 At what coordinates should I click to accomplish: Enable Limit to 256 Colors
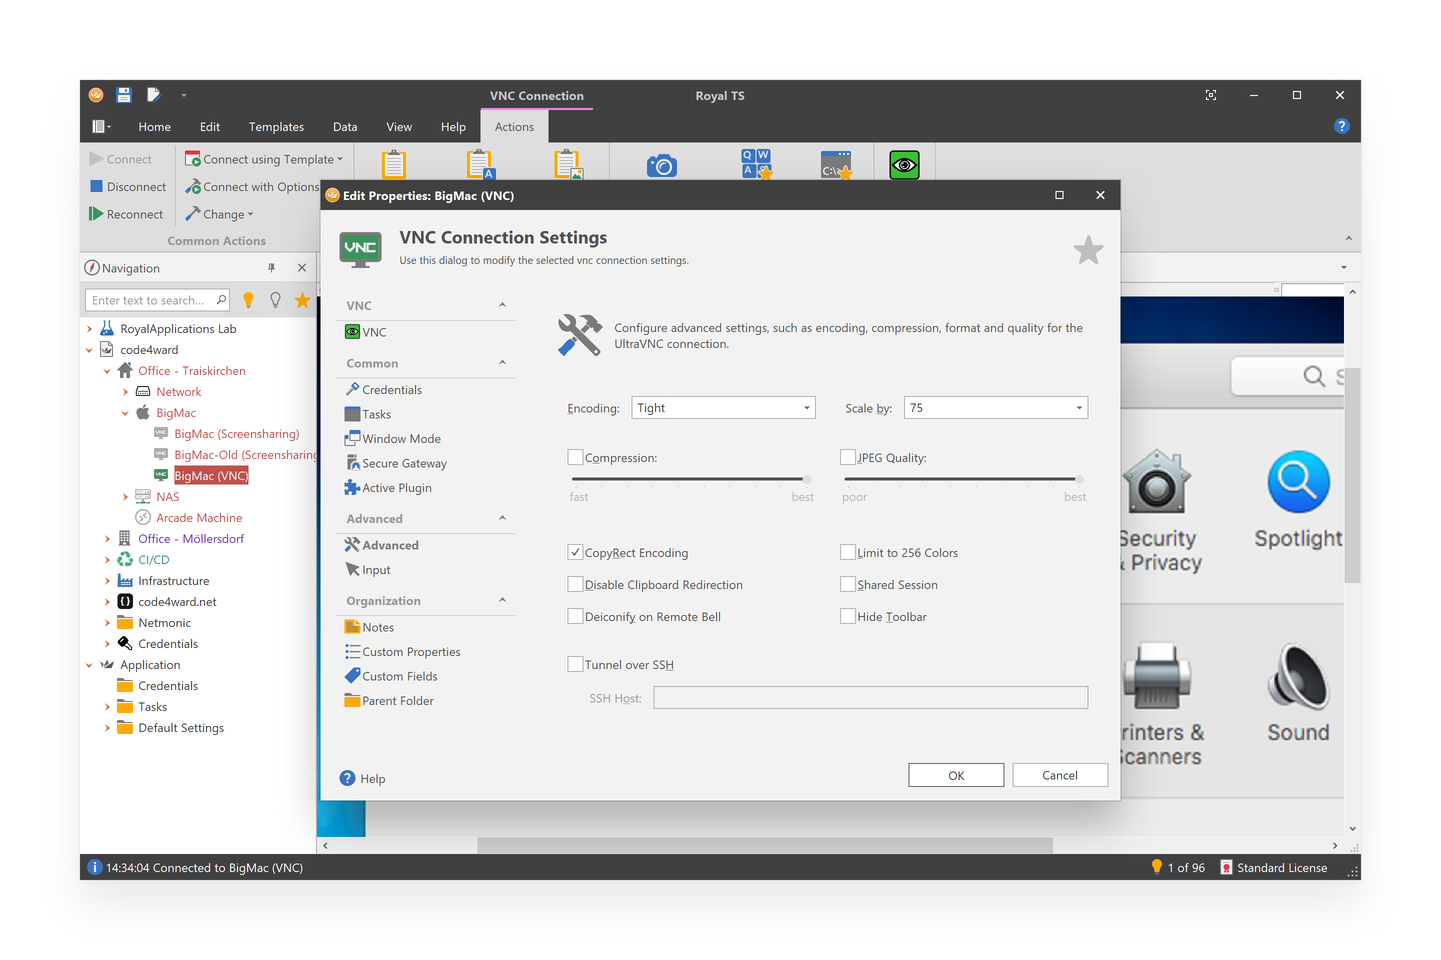click(848, 551)
